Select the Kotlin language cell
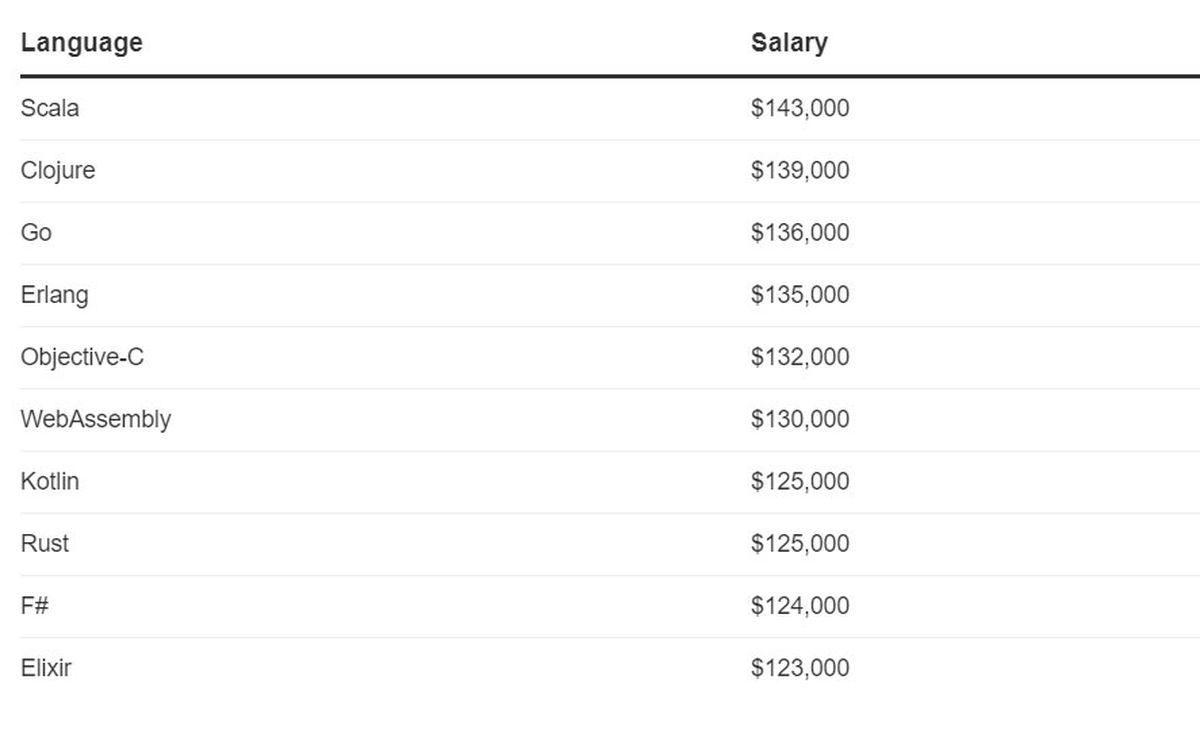This screenshot has height=737, width=1200. (50, 481)
